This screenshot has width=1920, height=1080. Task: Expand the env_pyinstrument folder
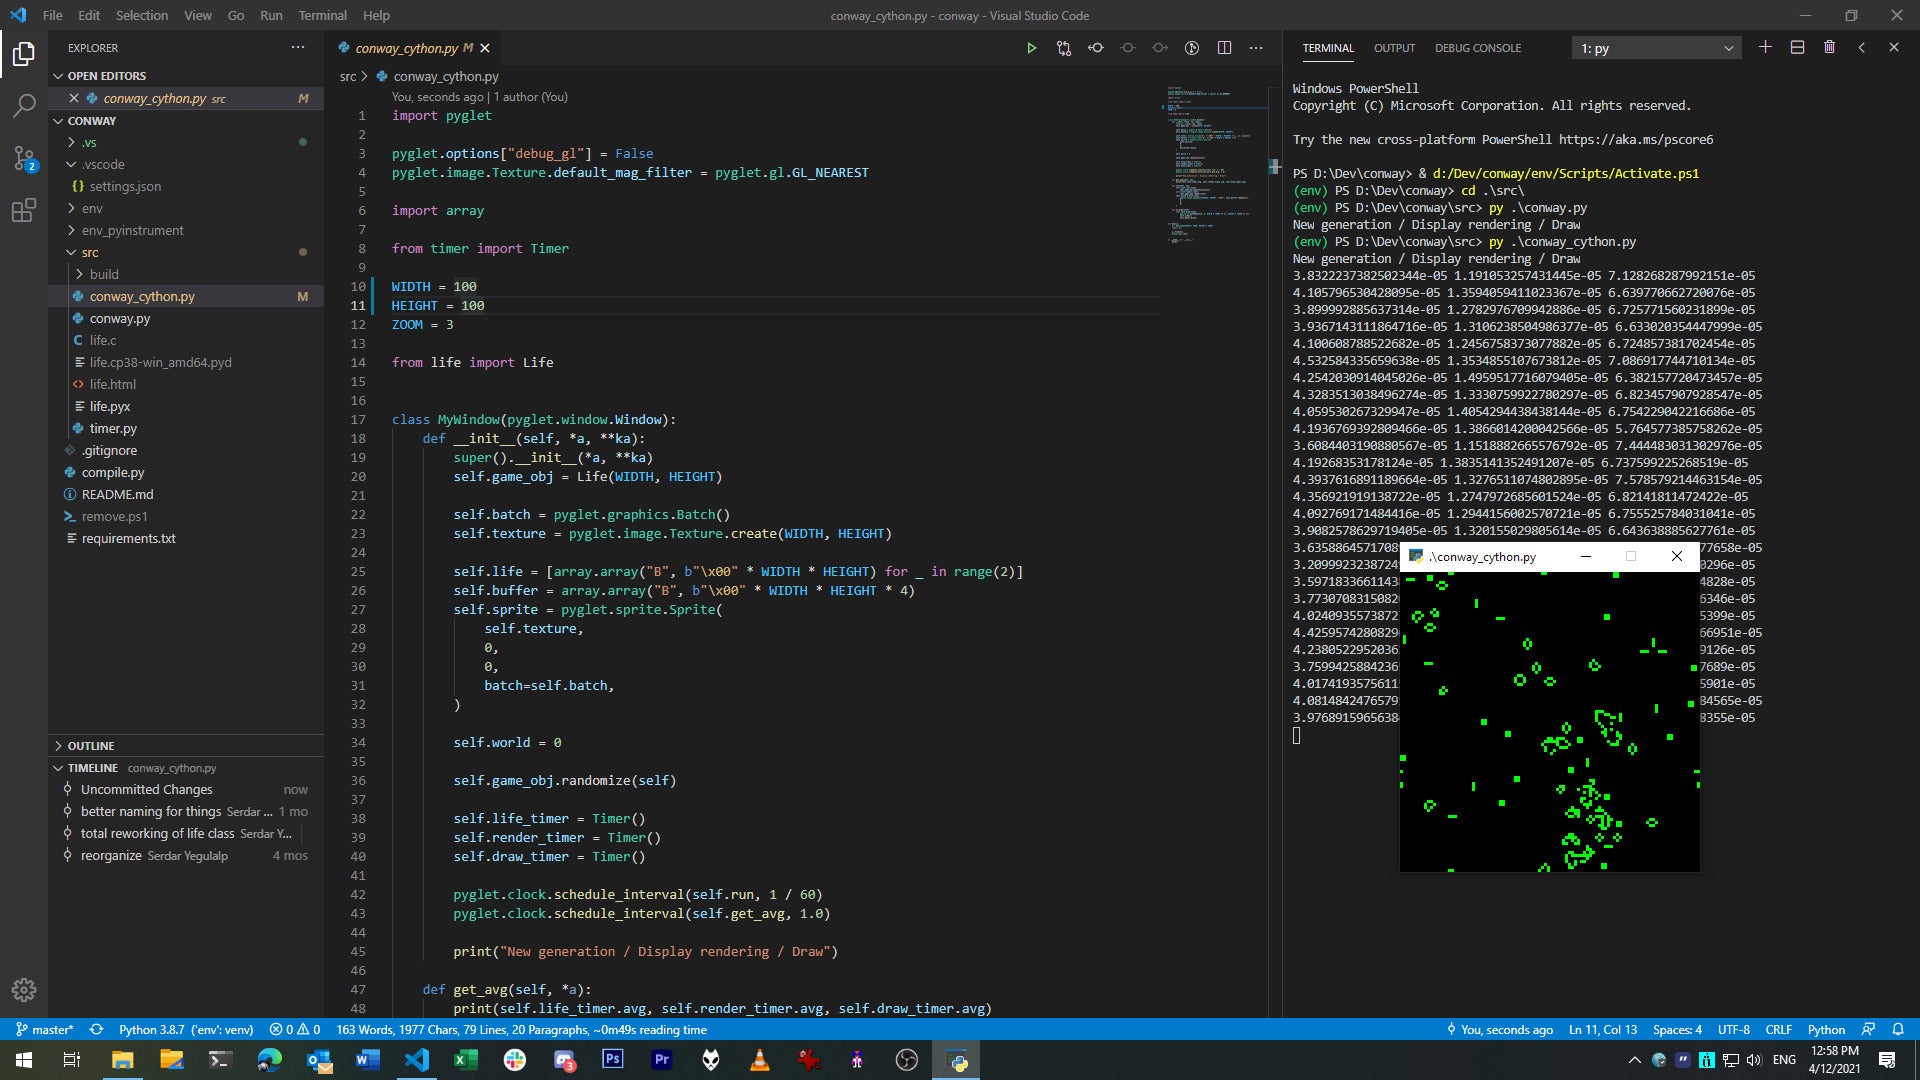tap(186, 230)
